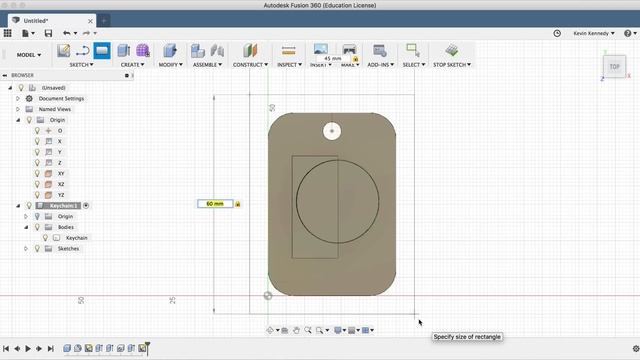Click the Stop Sketch icon
Image resolution: width=640 pixels, height=360 pixels.
[451, 51]
